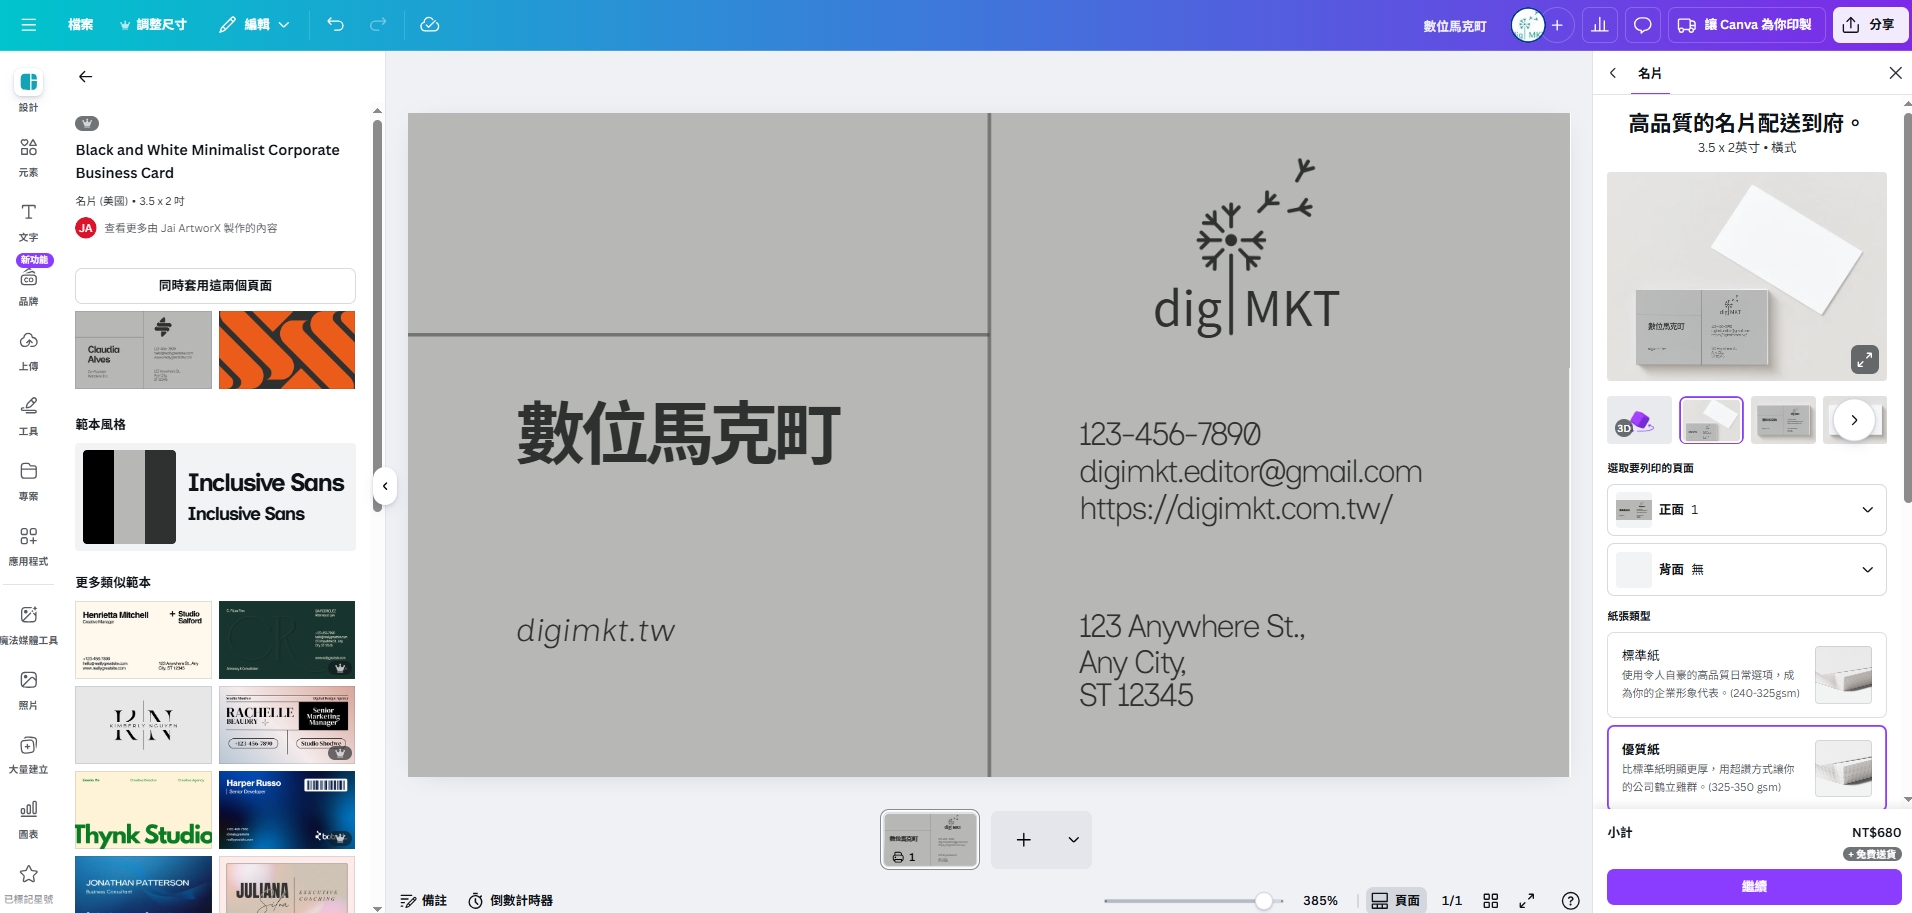Image resolution: width=1912 pixels, height=913 pixels.
Task: Click the 同時套用這兩個頁面 apply both pages button
Action: [215, 286]
